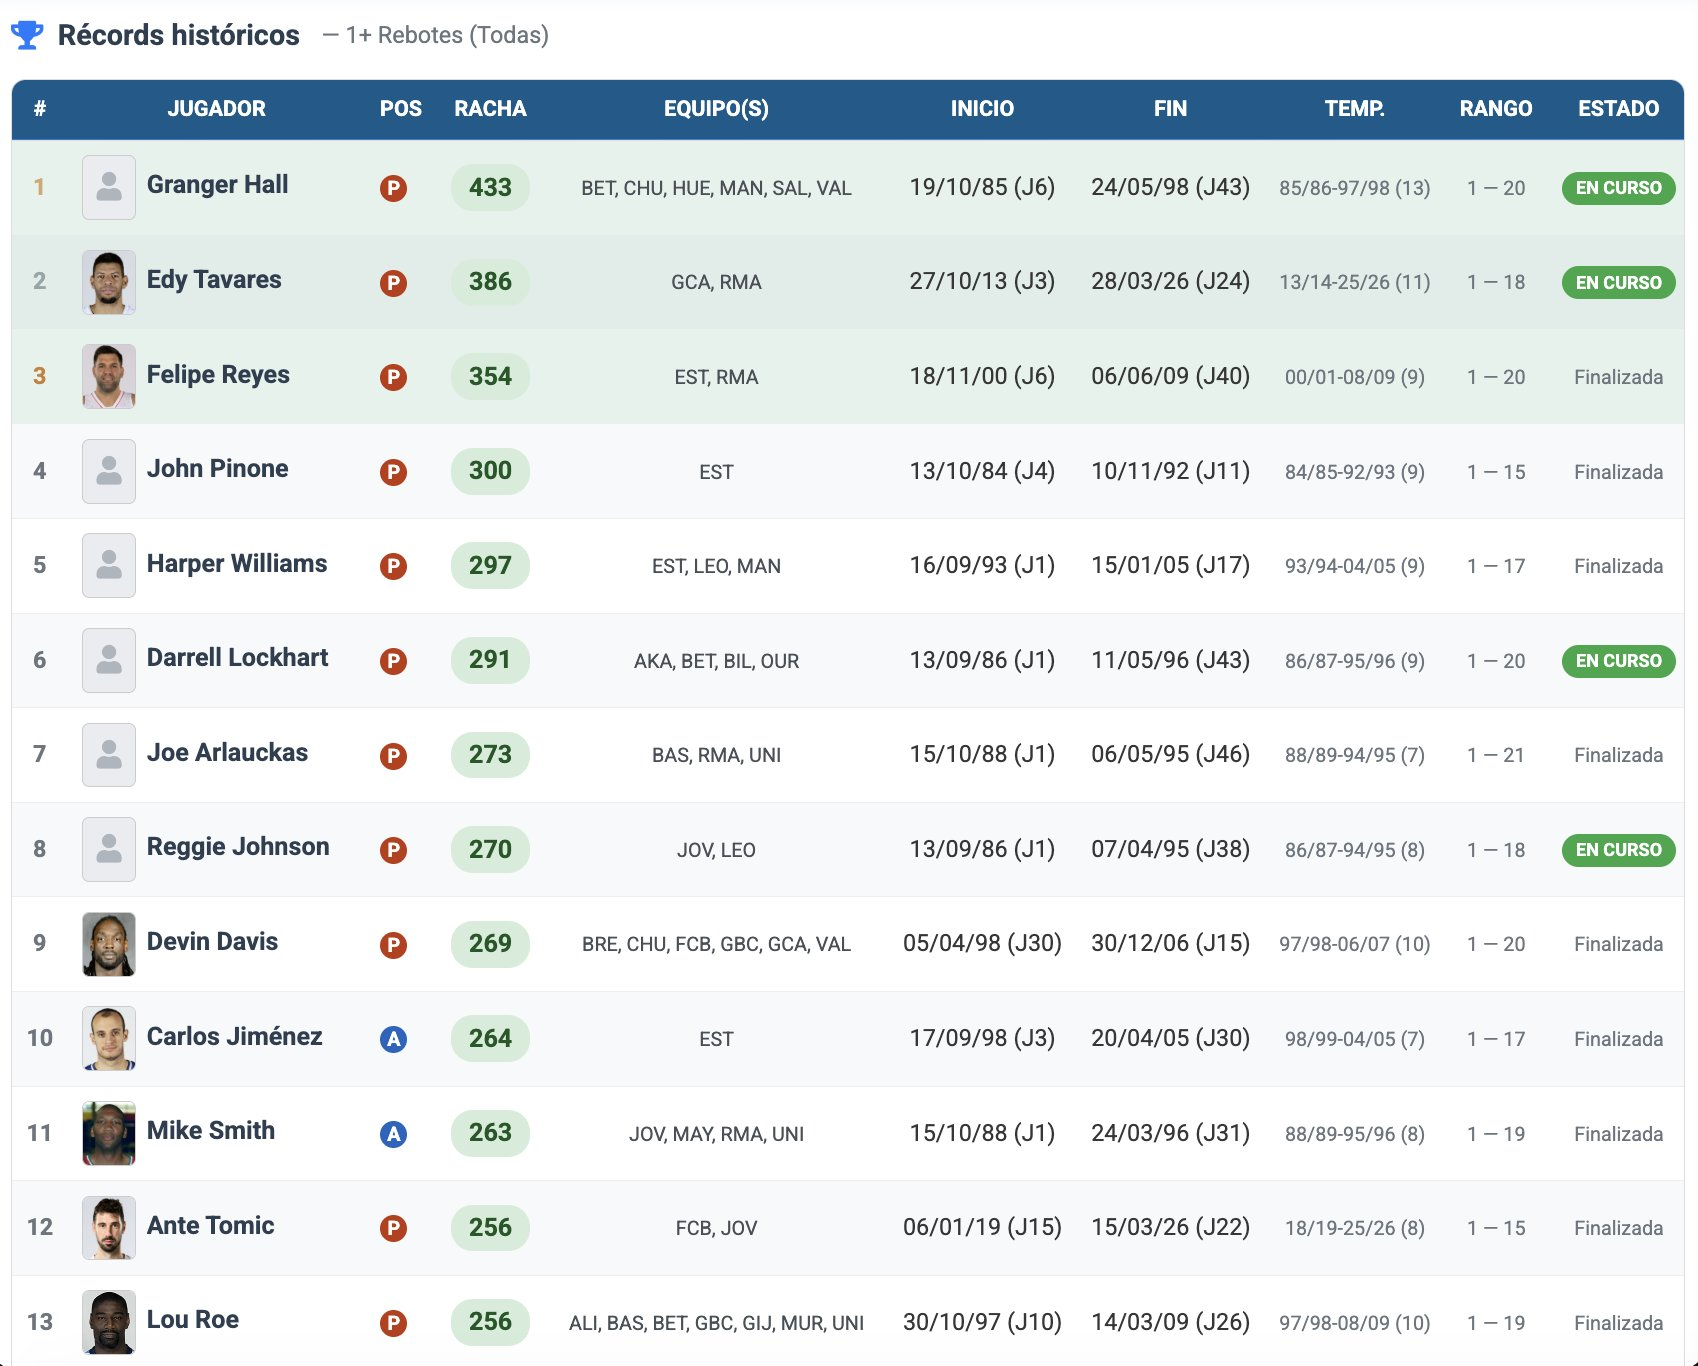1698x1366 pixels.
Task: Click the EN CURSO badge for Reggie Johnson
Action: [x=1617, y=850]
